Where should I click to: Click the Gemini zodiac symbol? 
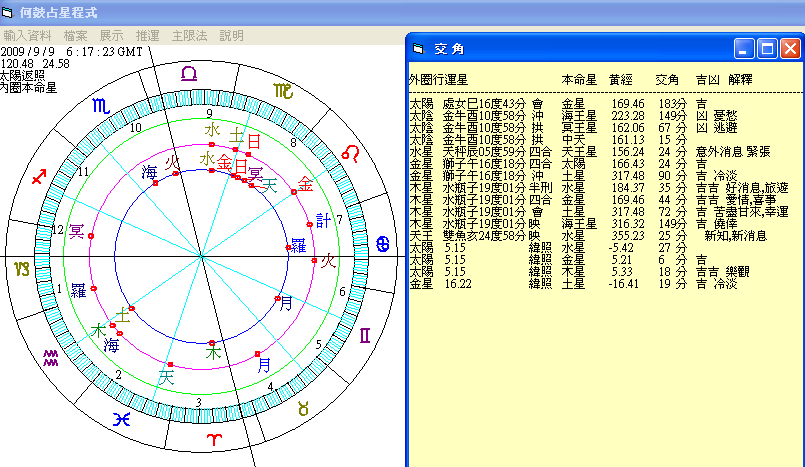click(365, 335)
